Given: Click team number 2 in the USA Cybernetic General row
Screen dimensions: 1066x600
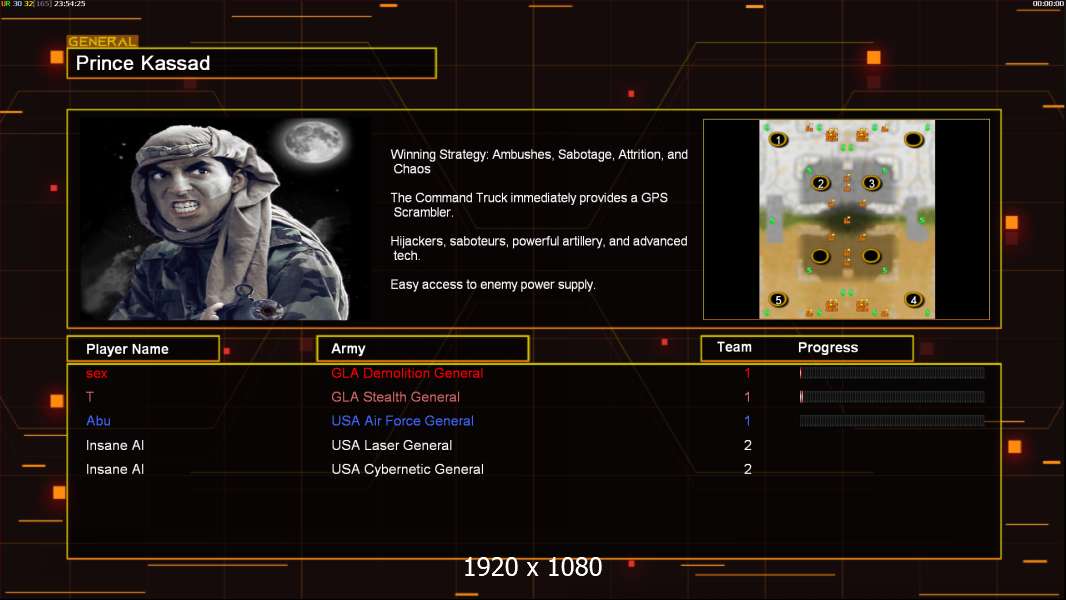Looking at the screenshot, I should tap(748, 469).
